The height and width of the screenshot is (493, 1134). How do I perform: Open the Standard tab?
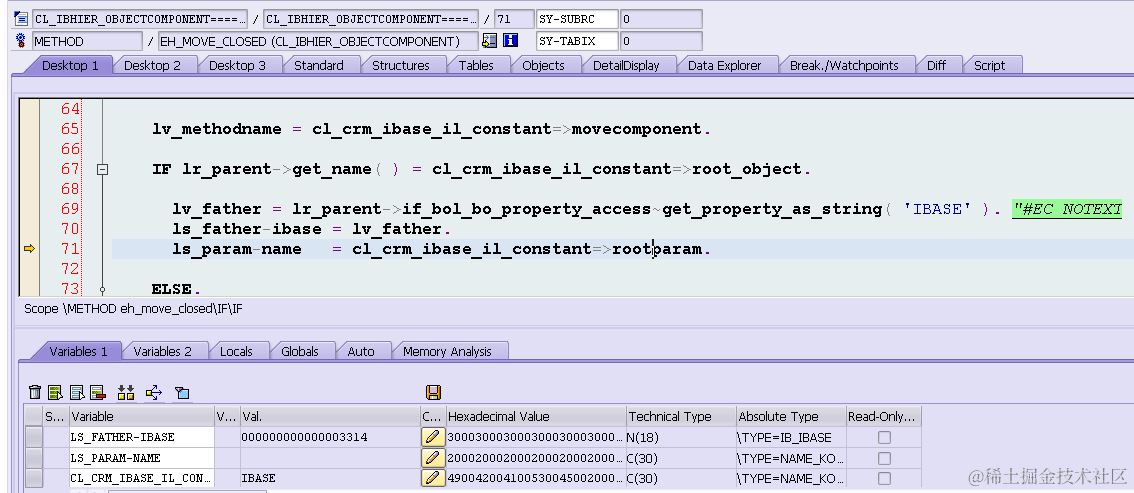(318, 65)
